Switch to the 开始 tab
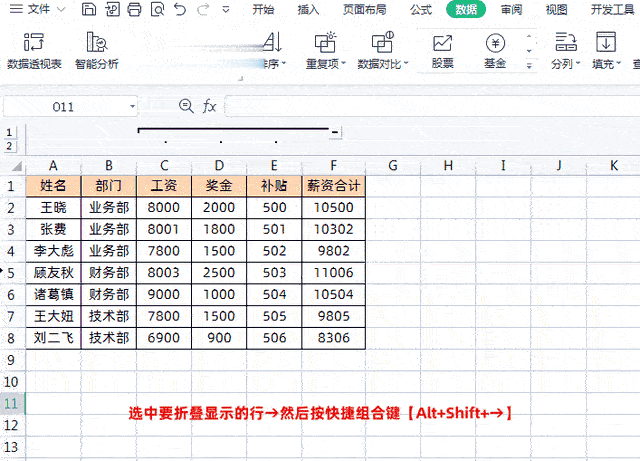The width and height of the screenshot is (640, 461). [x=263, y=9]
